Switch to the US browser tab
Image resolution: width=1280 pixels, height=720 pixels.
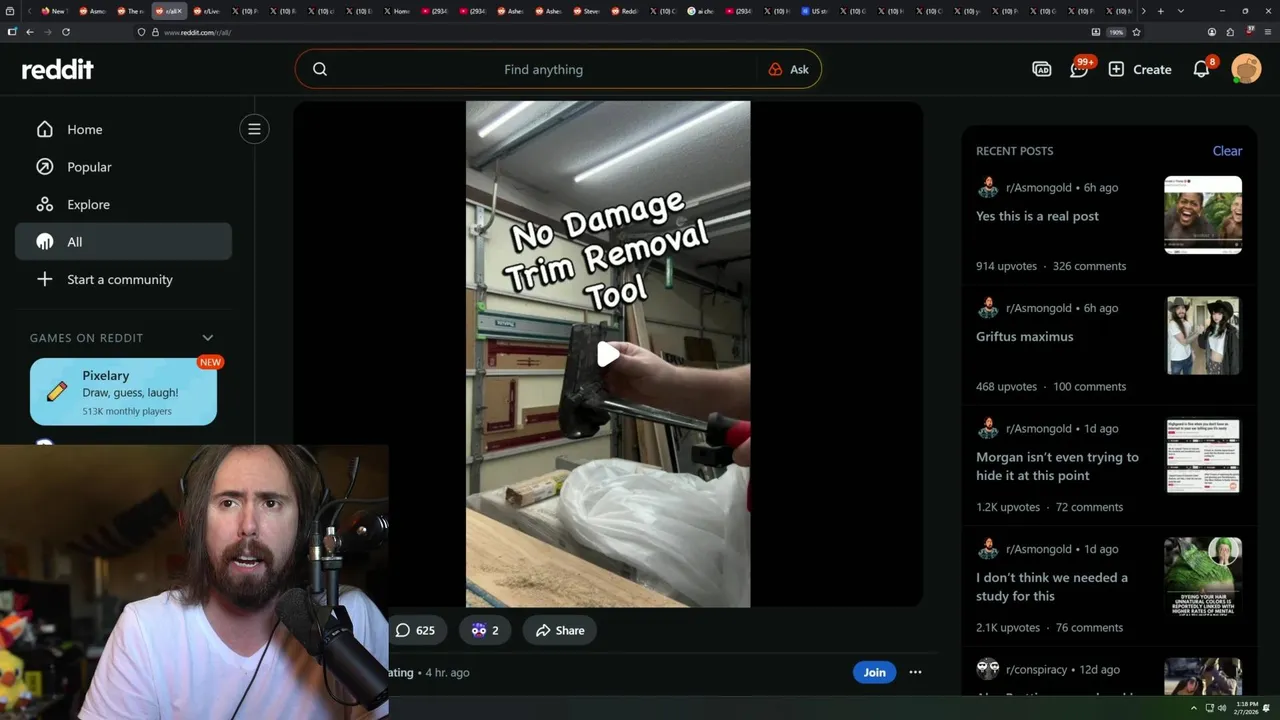tap(815, 11)
